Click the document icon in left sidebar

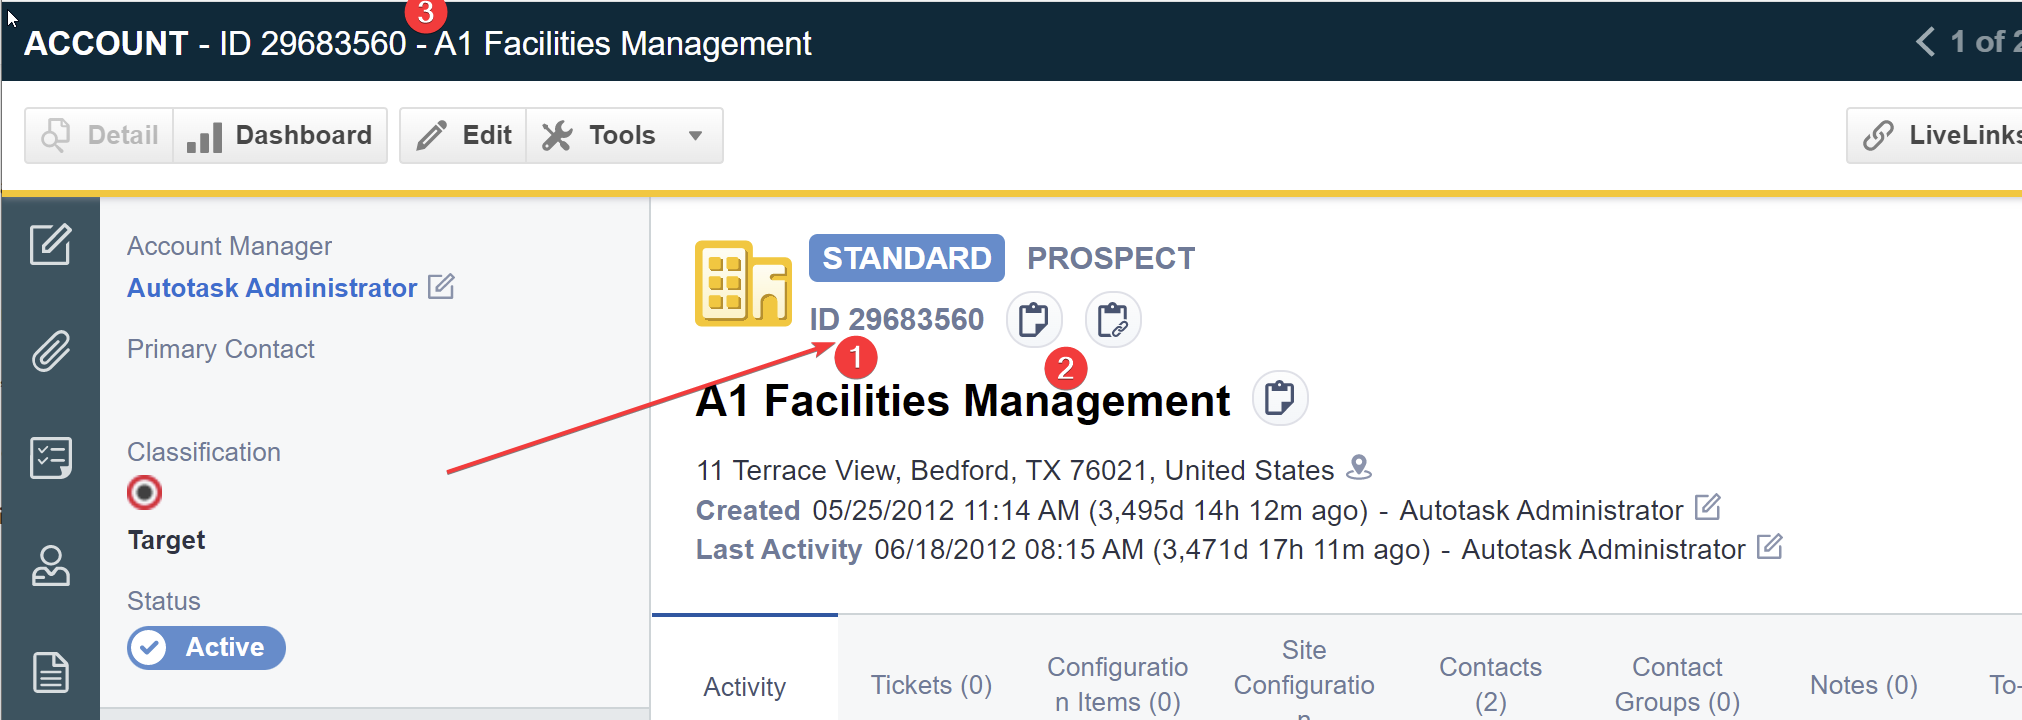(x=50, y=672)
